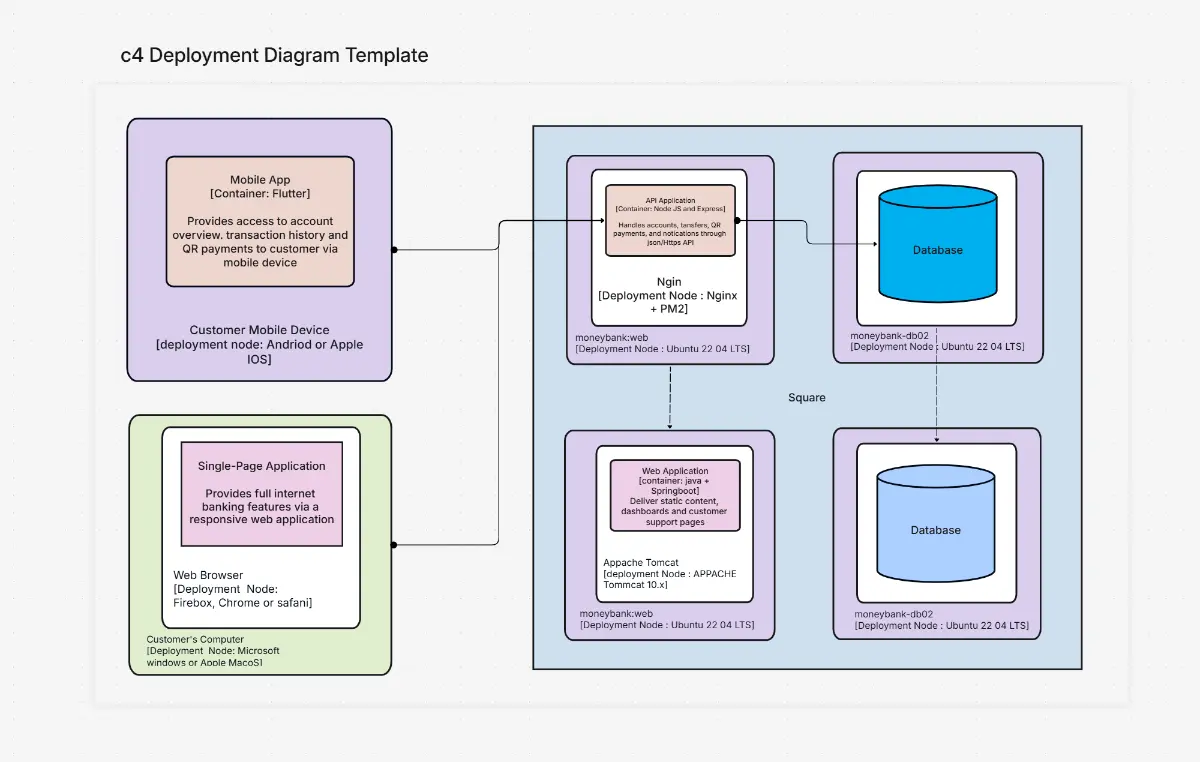The width and height of the screenshot is (1200, 762).
Task: Select the "c4 Deployment Diagram Template" title
Action: tap(274, 56)
